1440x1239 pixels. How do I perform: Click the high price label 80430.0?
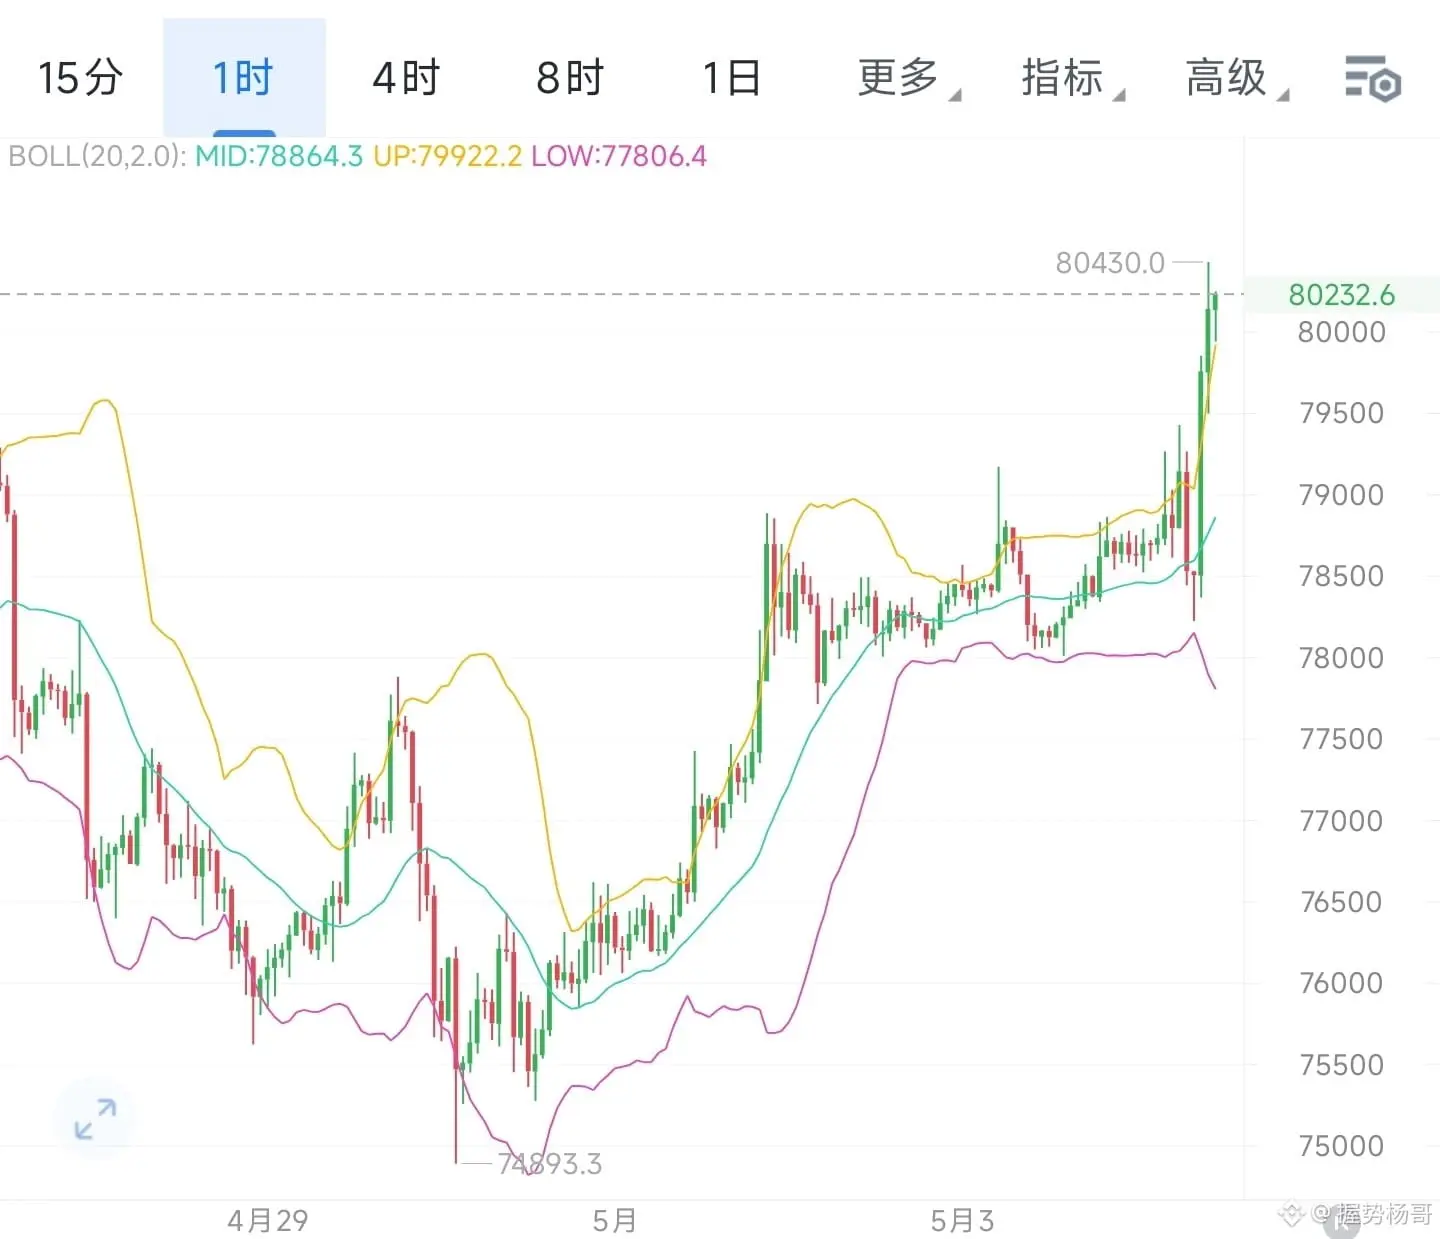[x=1110, y=263]
